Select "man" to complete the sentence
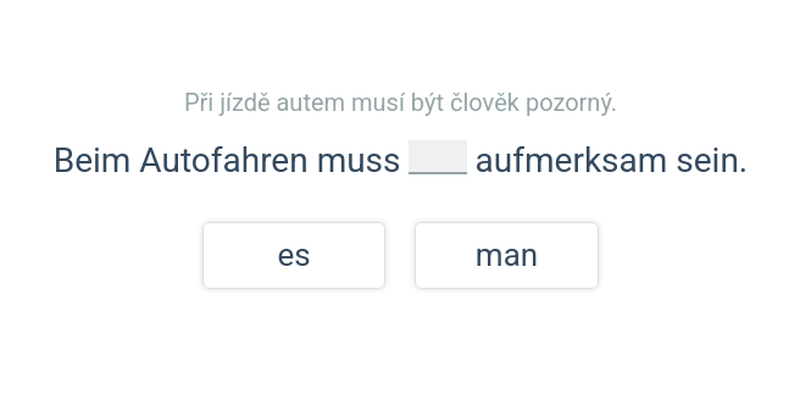800x400 pixels. click(506, 256)
